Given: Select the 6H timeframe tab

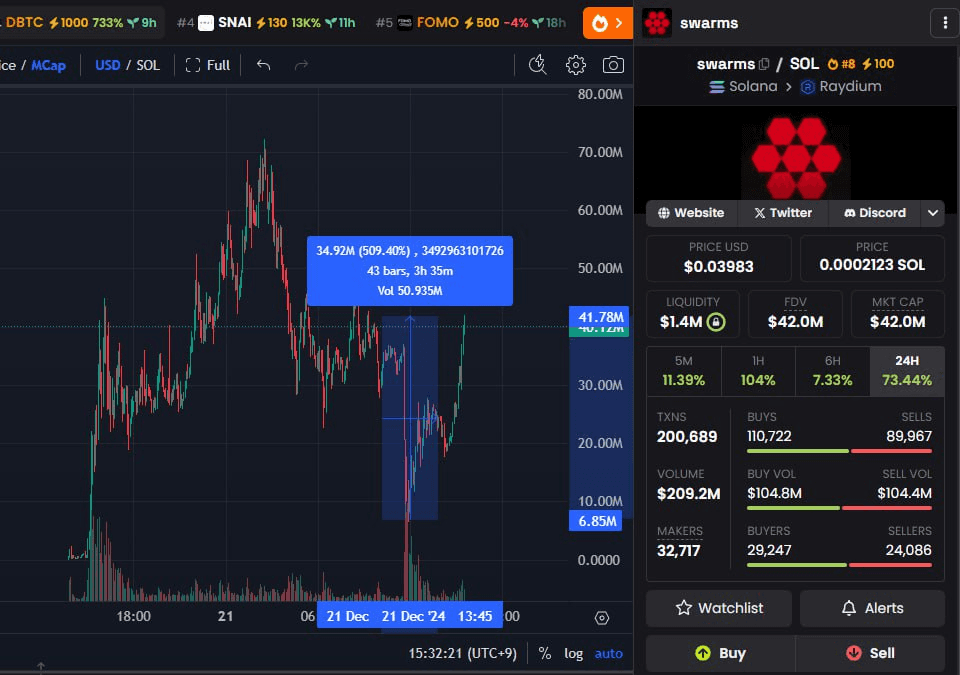Looking at the screenshot, I should pos(833,371).
